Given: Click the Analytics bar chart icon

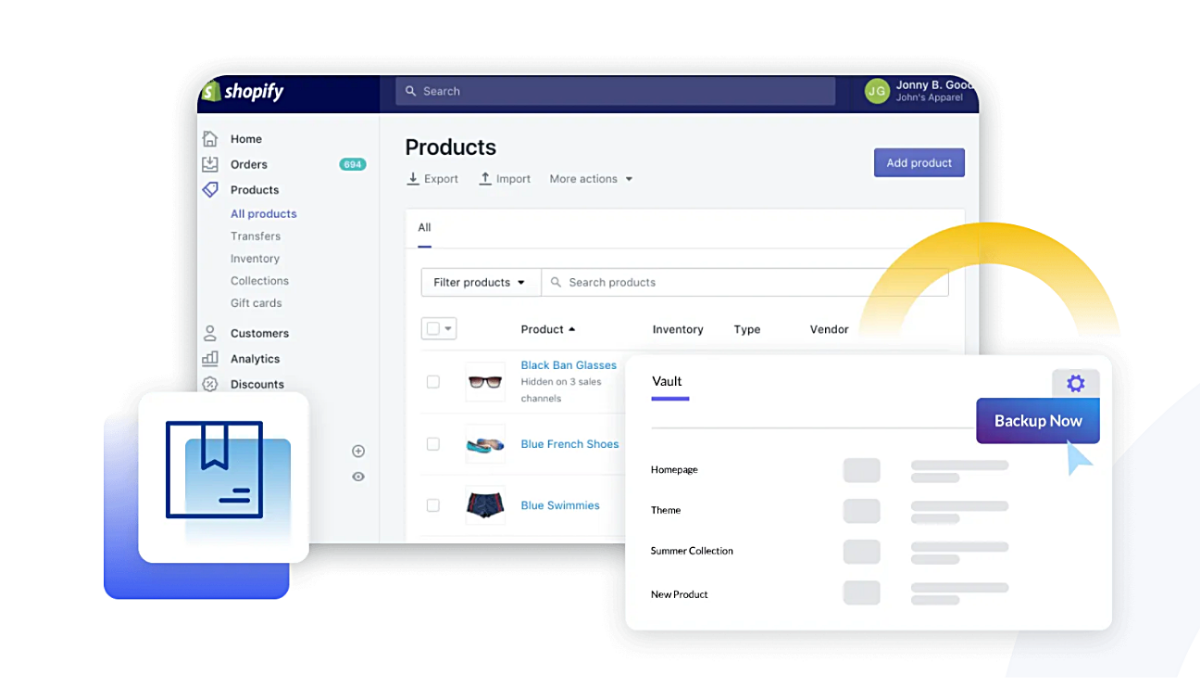Looking at the screenshot, I should (210, 358).
